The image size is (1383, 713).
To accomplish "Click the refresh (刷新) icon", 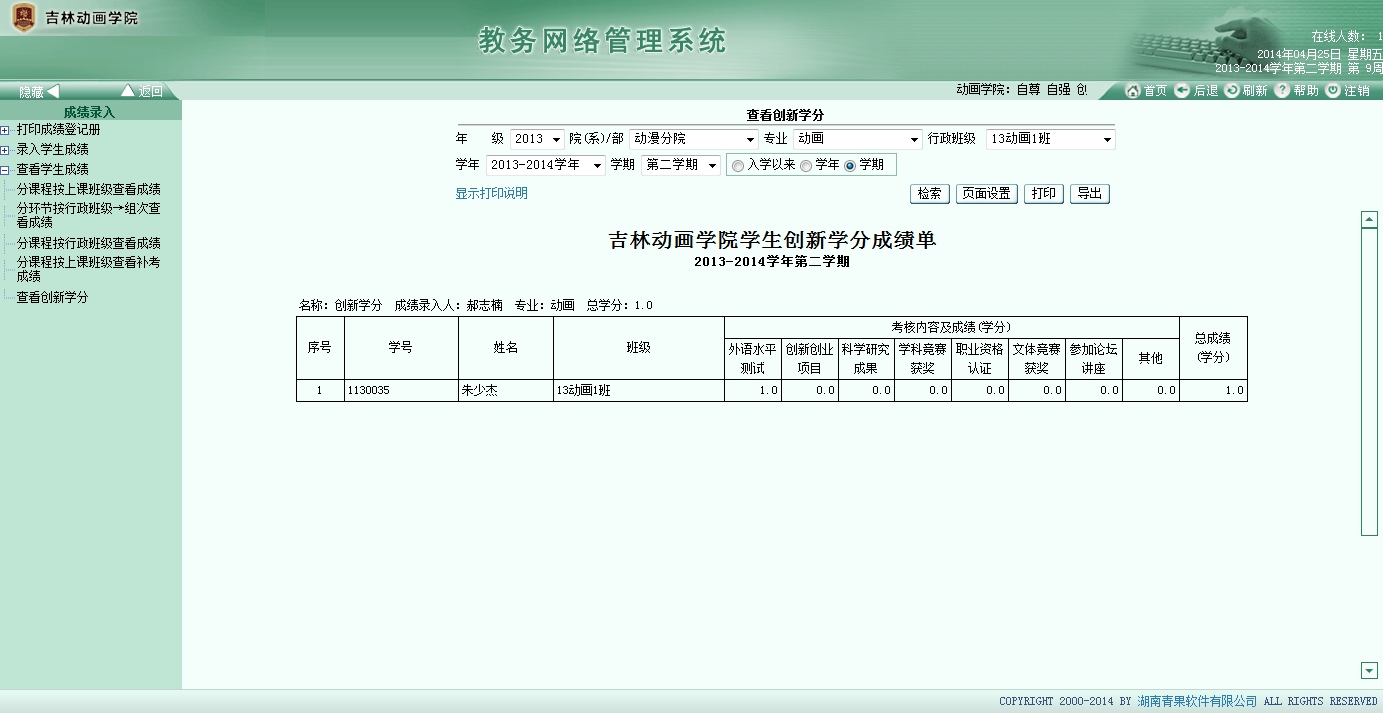I will pos(1232,91).
